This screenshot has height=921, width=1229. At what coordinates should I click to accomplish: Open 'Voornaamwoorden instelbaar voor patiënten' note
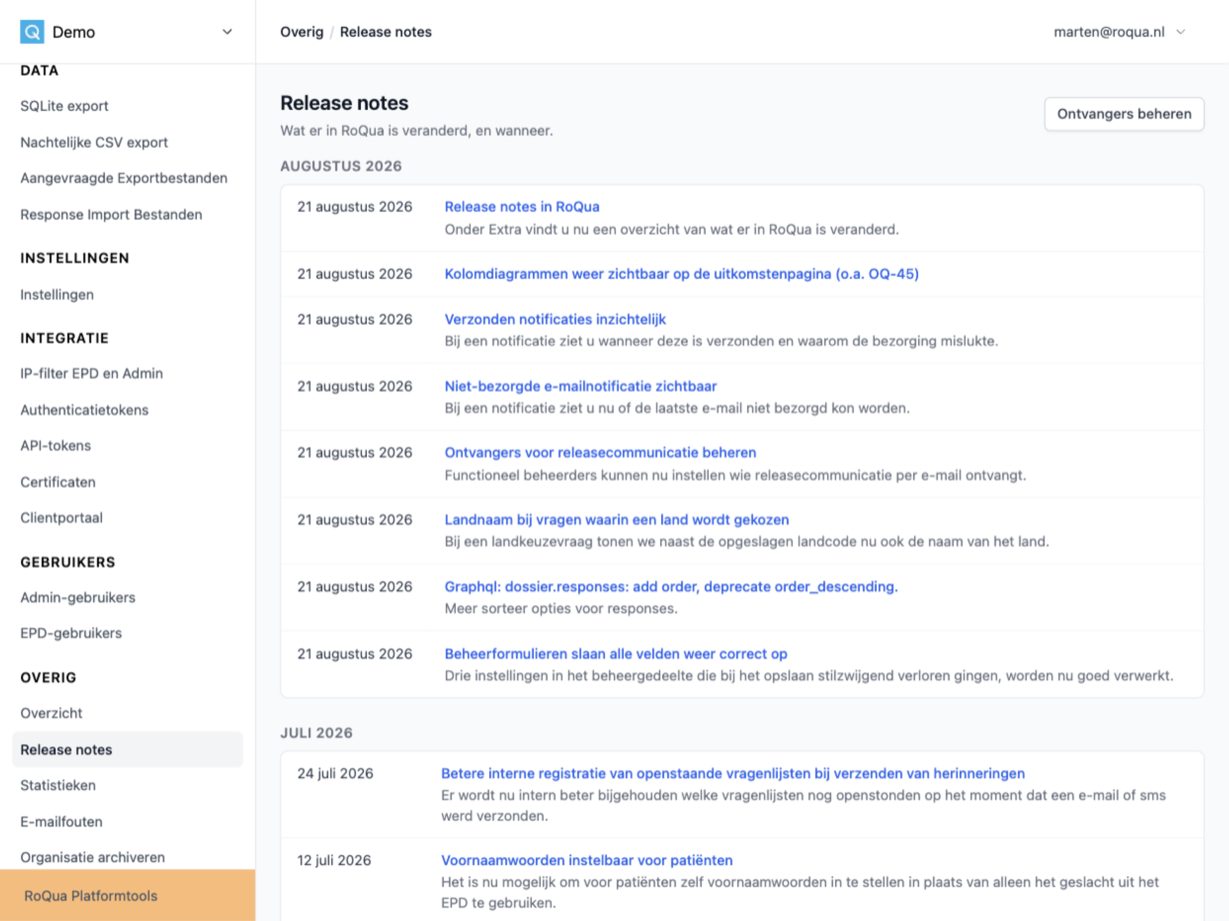tap(587, 860)
